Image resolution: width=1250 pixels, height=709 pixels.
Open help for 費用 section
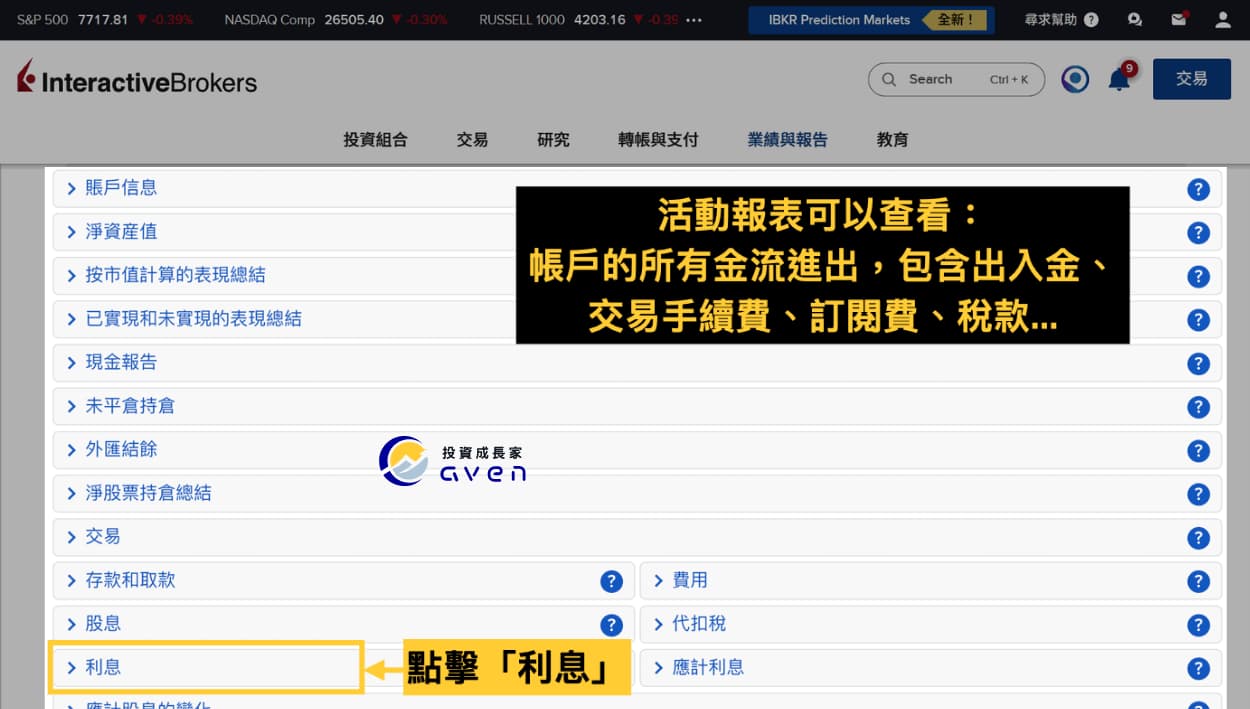1198,581
